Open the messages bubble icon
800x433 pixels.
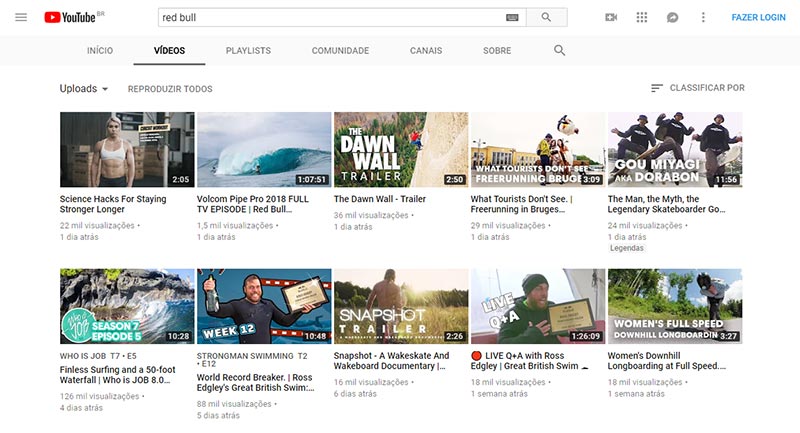[672, 17]
